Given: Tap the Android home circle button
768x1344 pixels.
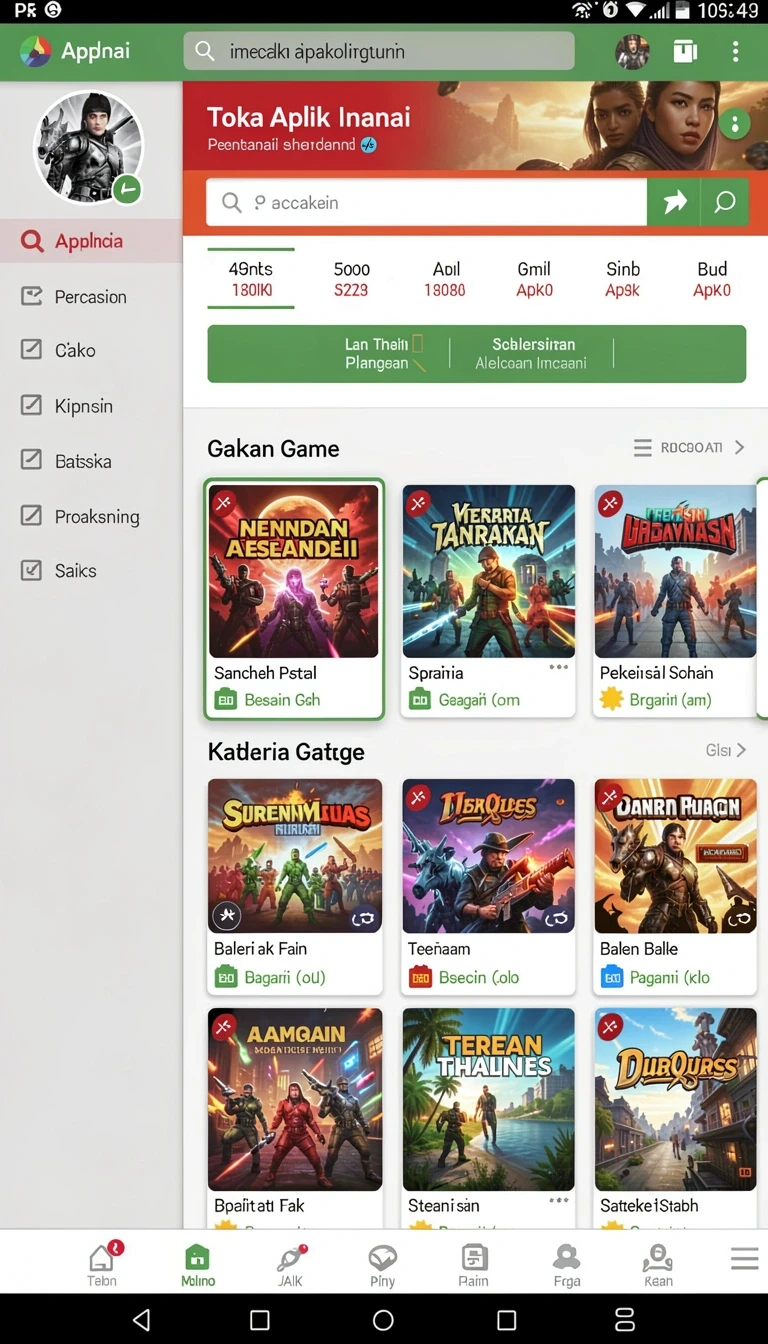Looking at the screenshot, I should [383, 1320].
